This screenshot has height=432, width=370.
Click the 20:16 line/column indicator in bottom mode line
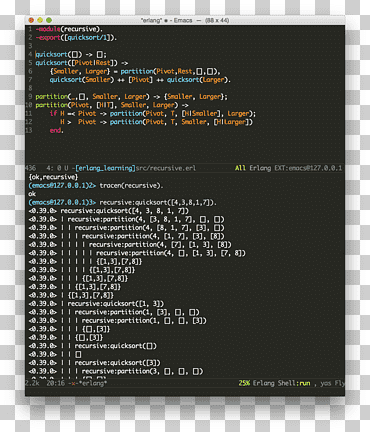click(56, 383)
